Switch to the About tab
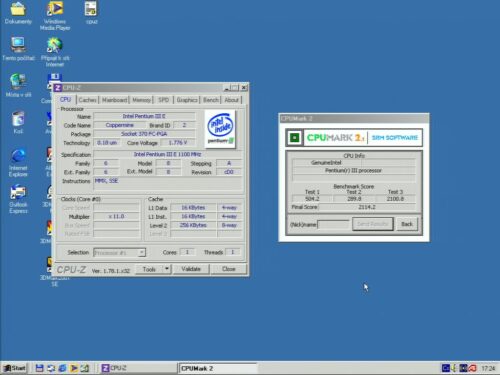 coord(231,100)
